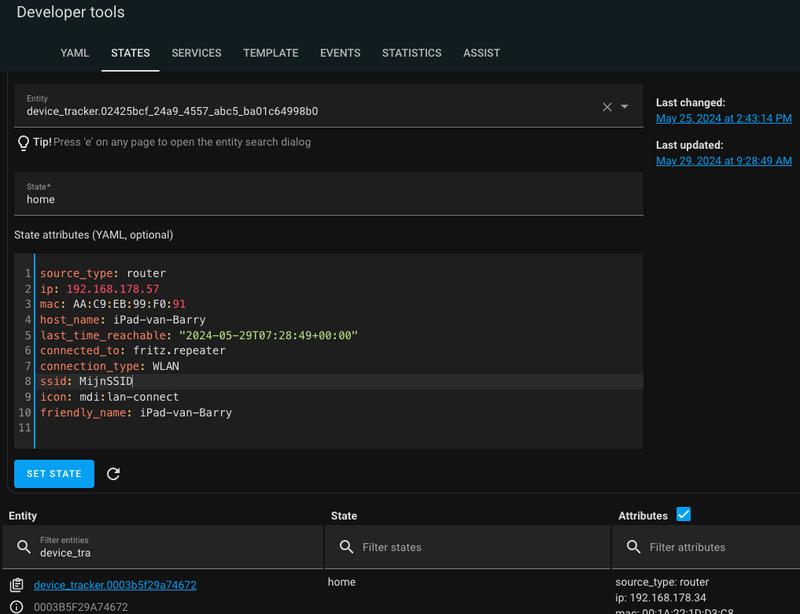The image size is (800, 614).
Task: Select the Events tab
Action: tap(340, 53)
